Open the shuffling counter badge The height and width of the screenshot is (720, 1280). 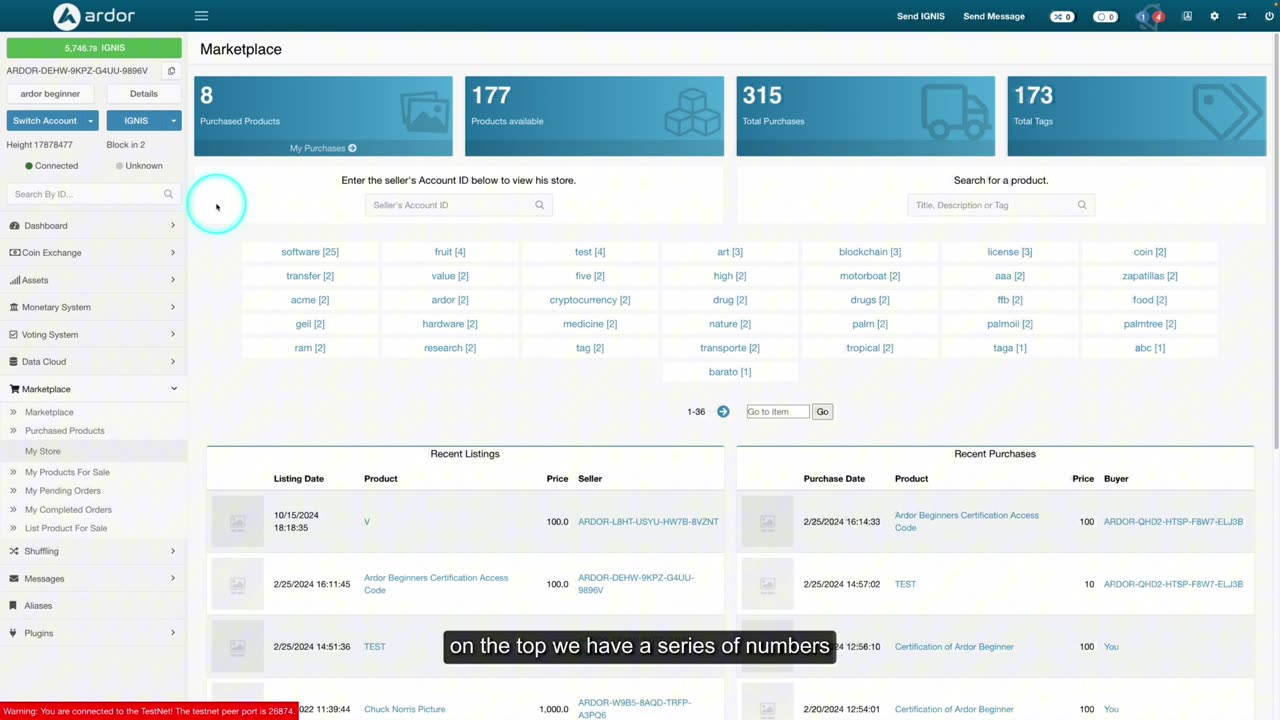[1062, 16]
